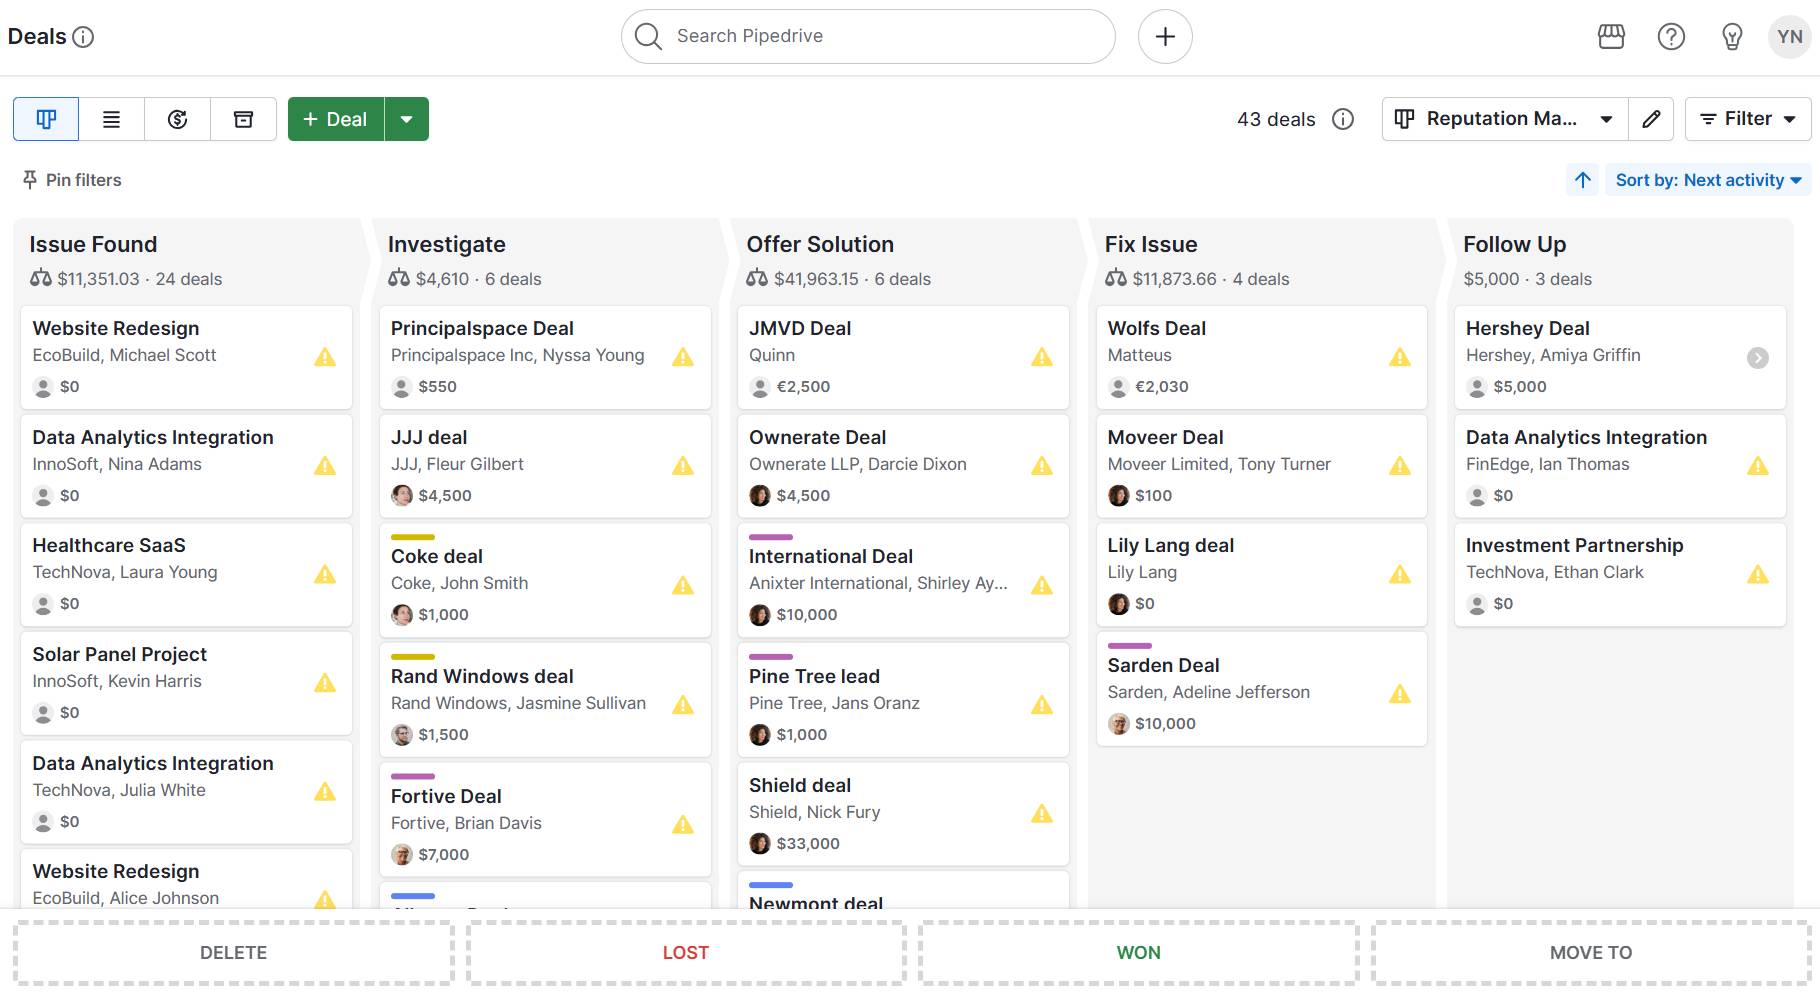The width and height of the screenshot is (1820, 994).
Task: Open the archive view icon
Action: pos(243,119)
